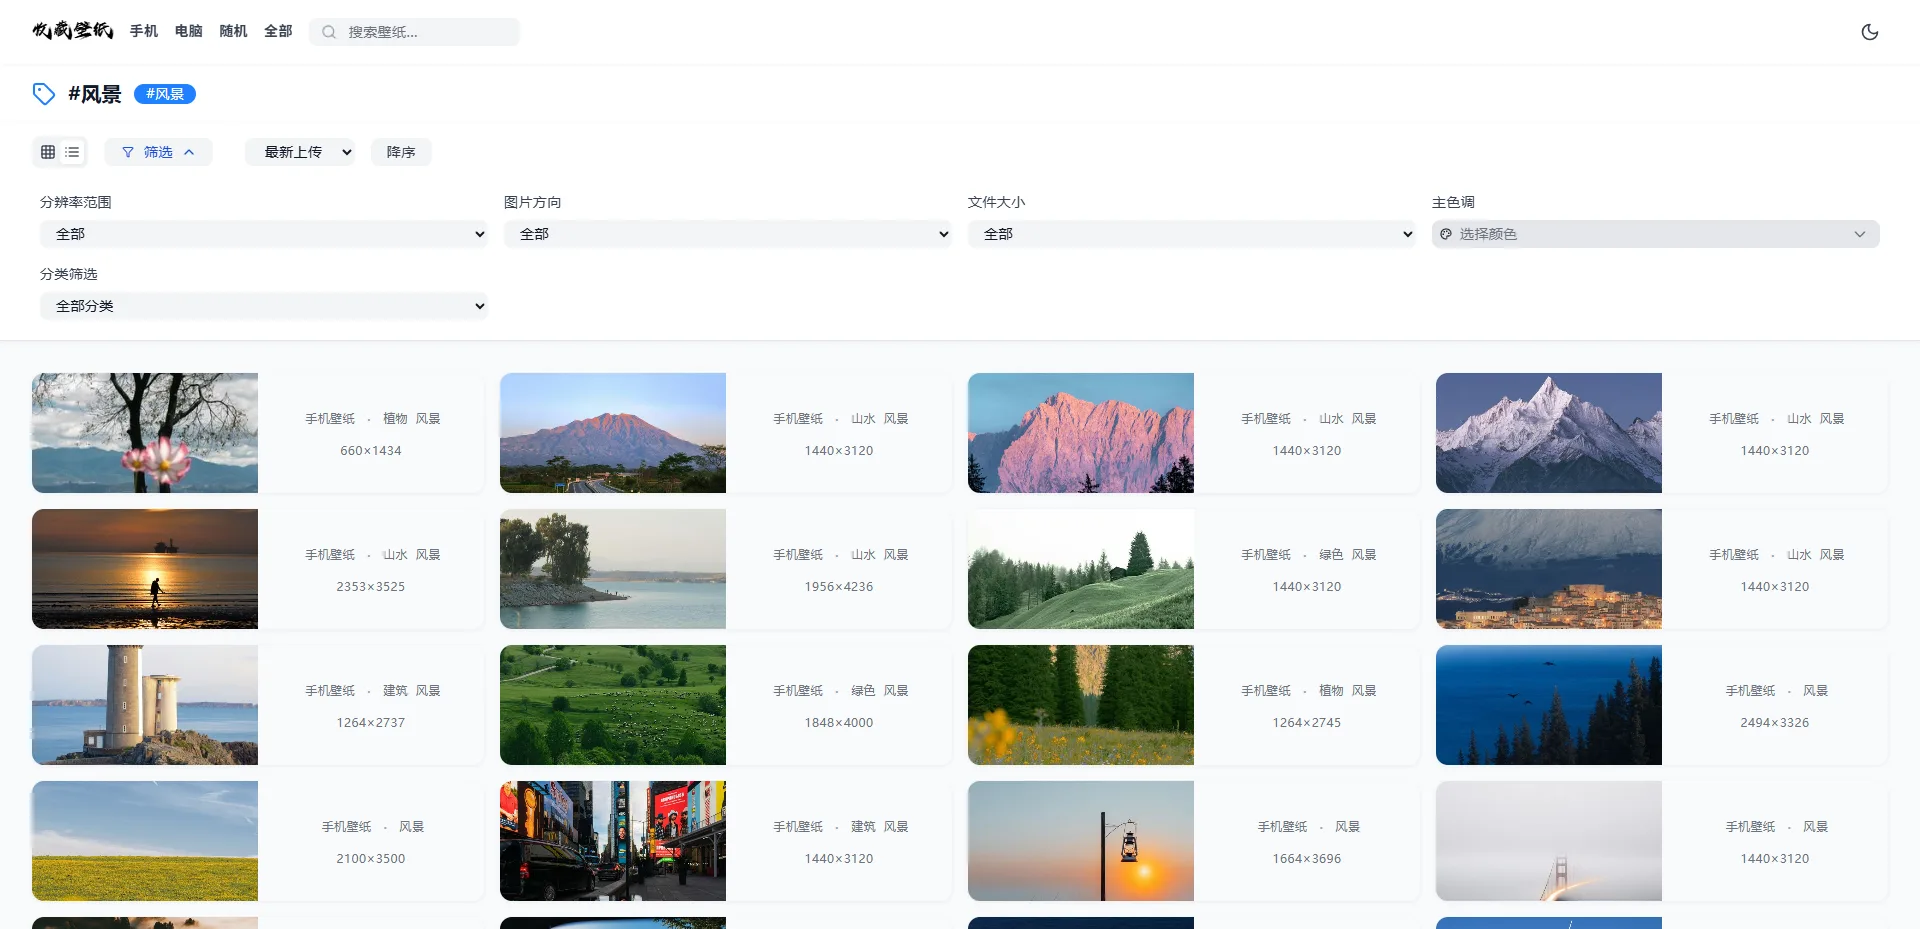Image resolution: width=1920 pixels, height=929 pixels.
Task: Click 手机壁纸 label on 2100×3500 card
Action: click(x=346, y=827)
